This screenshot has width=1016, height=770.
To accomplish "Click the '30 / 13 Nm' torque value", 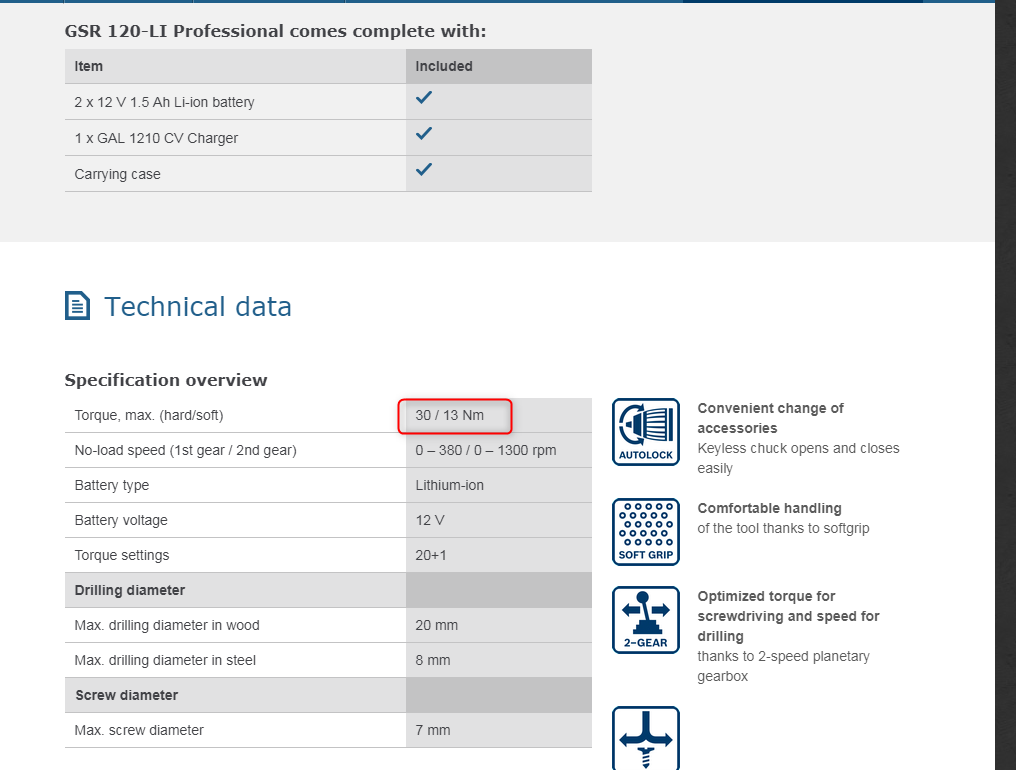I will coord(450,415).
